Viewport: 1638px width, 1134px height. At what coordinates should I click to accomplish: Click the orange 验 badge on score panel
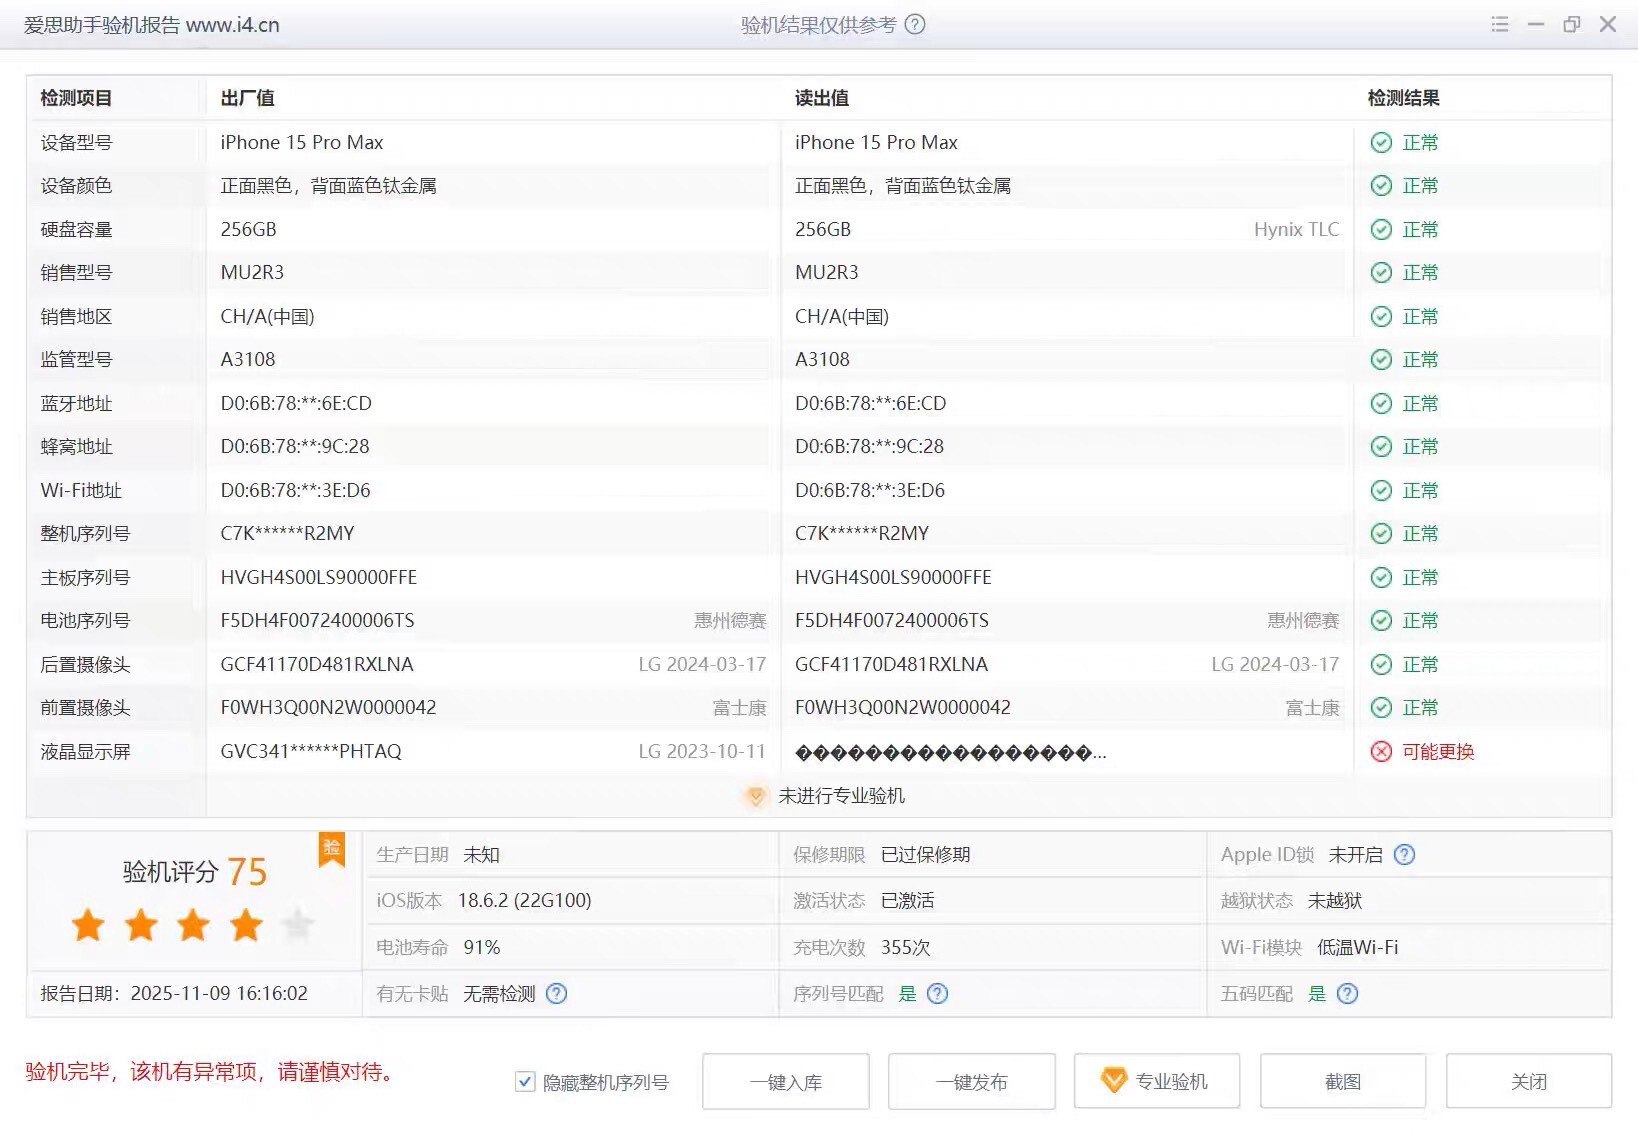(331, 849)
